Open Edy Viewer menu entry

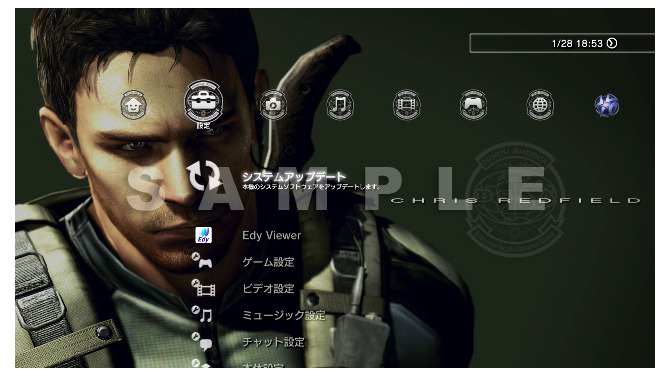[x=271, y=236]
